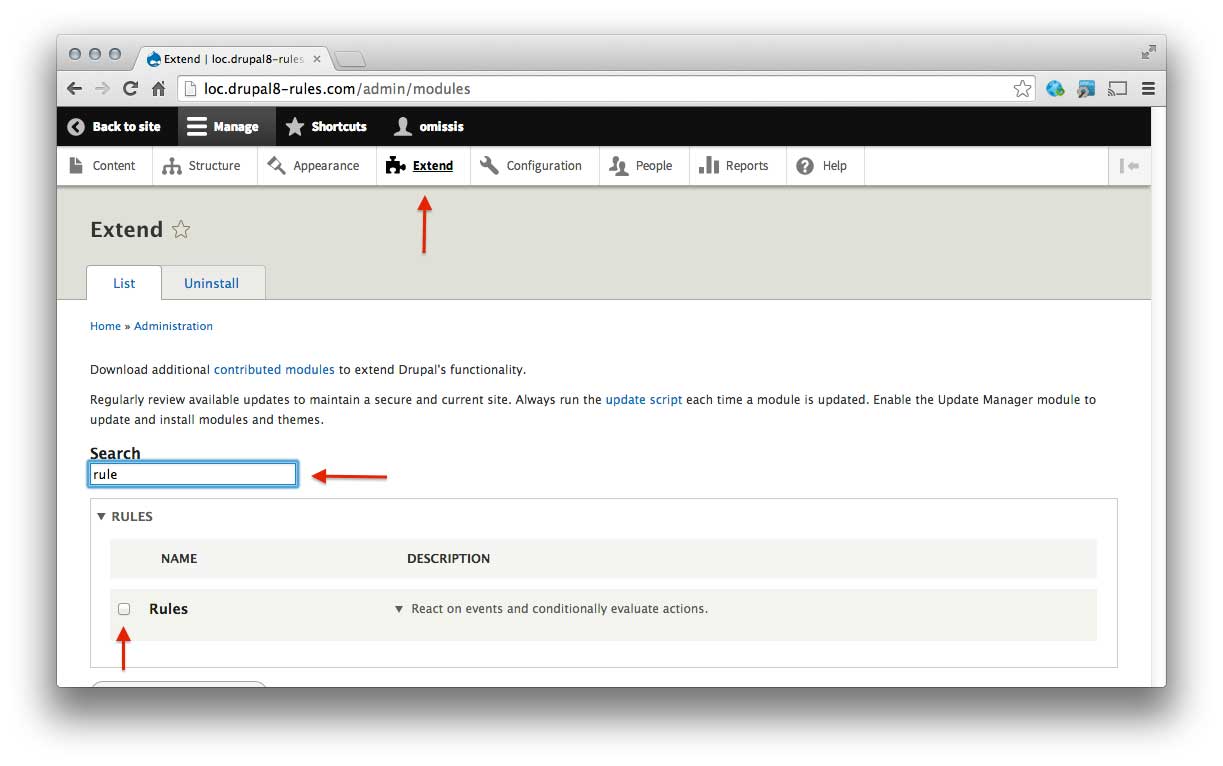
Task: Open a new browser tab
Action: [350, 59]
